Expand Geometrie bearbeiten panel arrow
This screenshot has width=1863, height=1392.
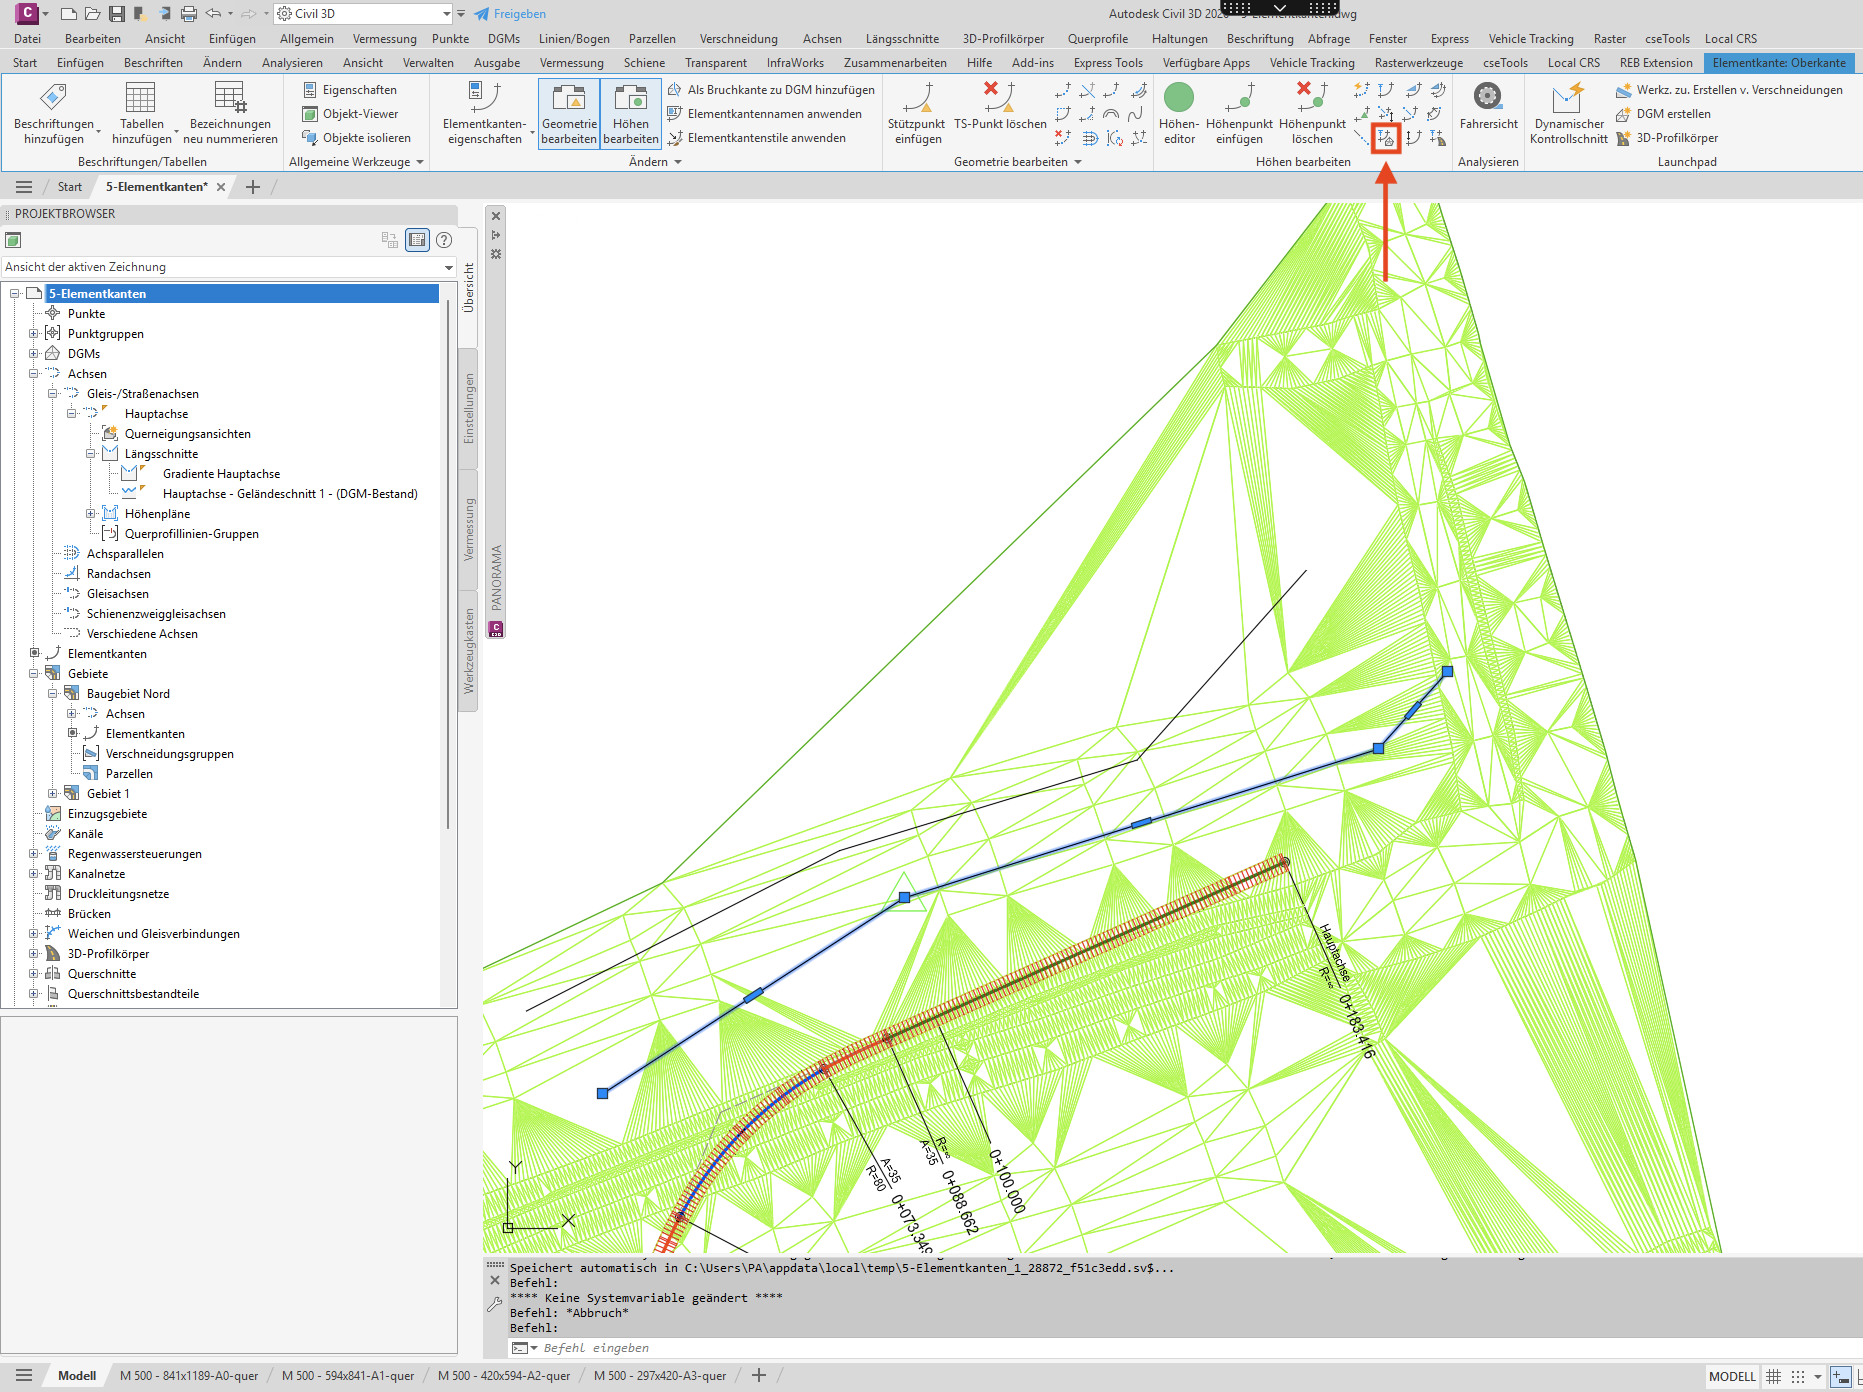(x=1078, y=162)
